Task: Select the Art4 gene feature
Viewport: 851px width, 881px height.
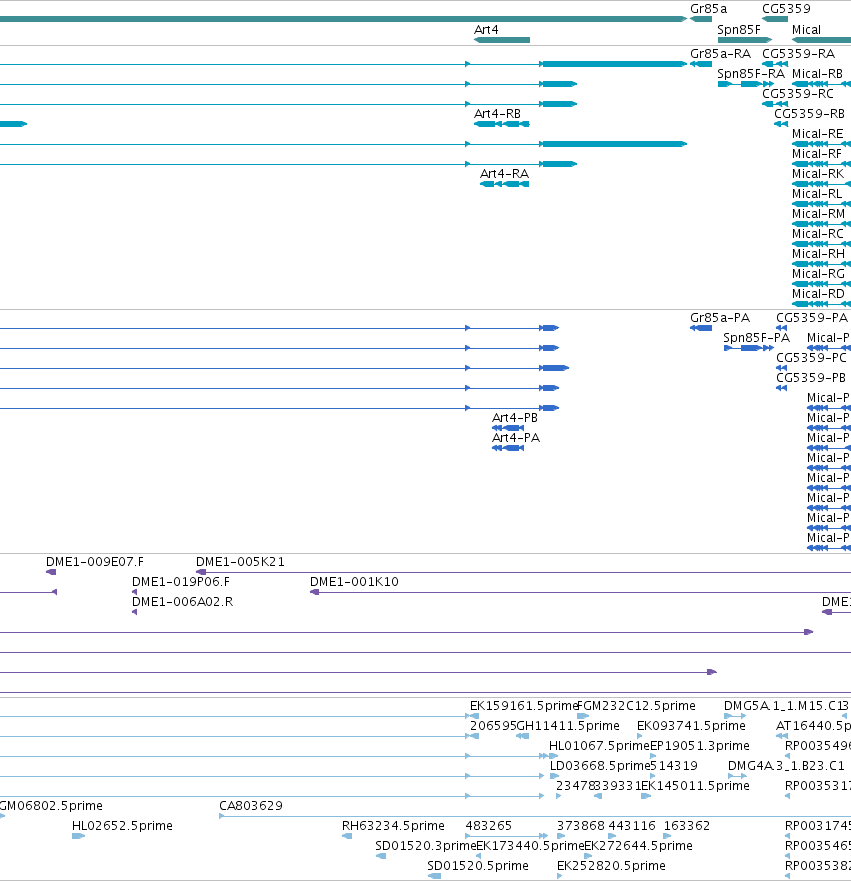Action: (502, 40)
